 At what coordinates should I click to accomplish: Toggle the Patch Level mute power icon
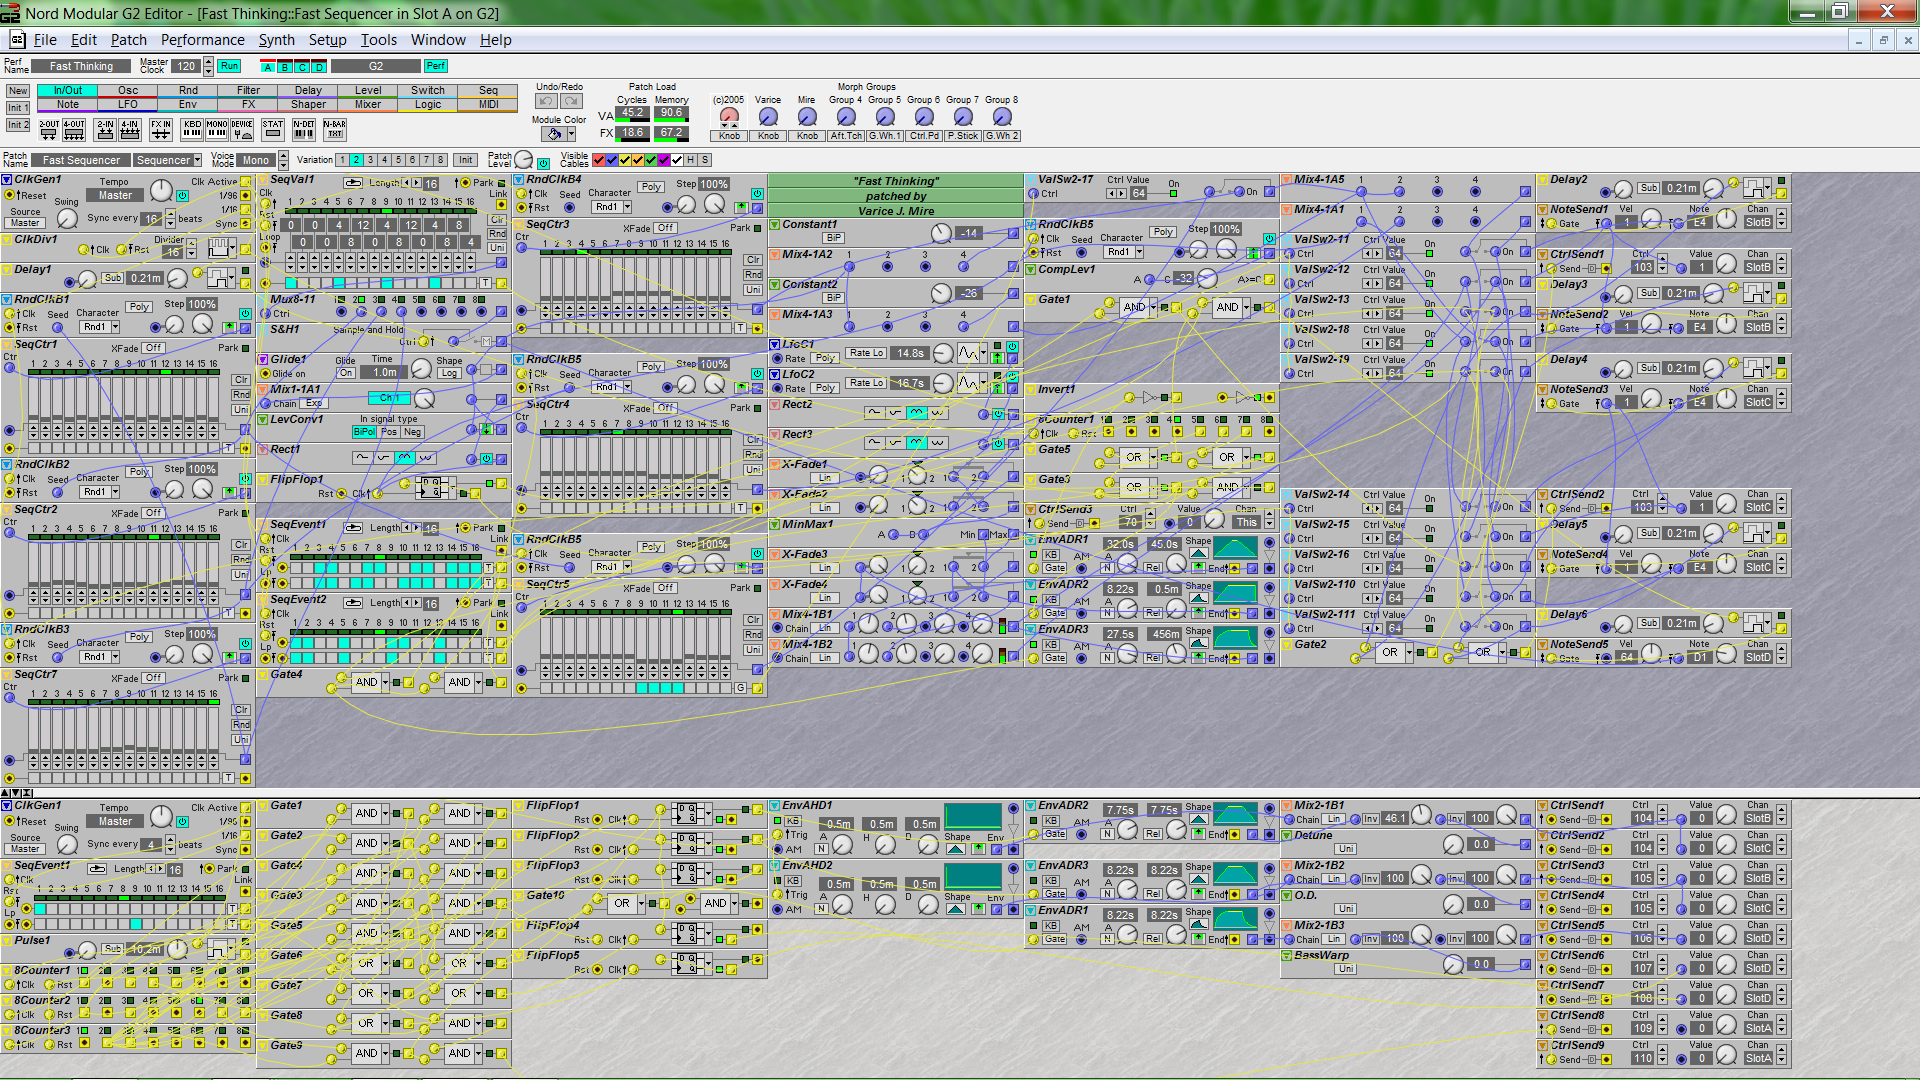pyautogui.click(x=543, y=163)
